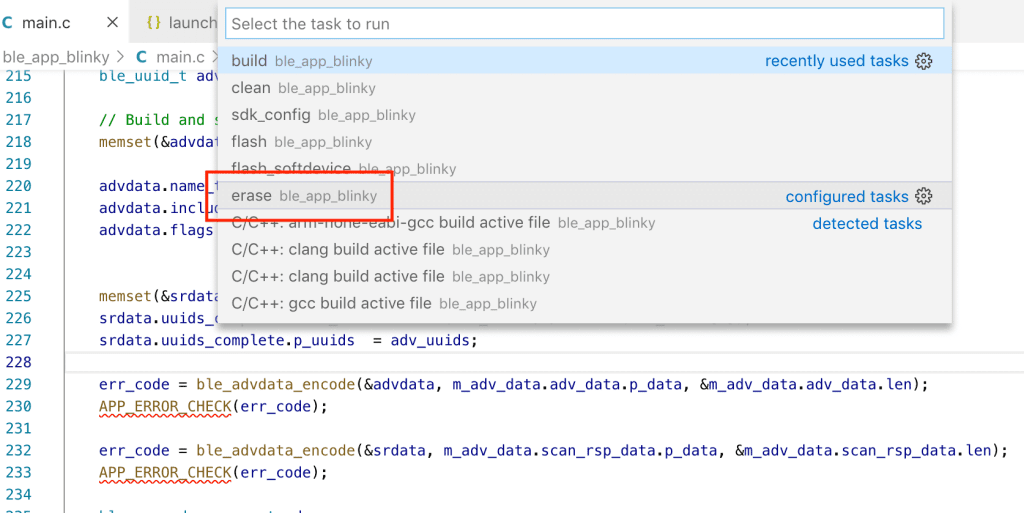Select arm-none-eabi-gcc build active file task

click(584, 223)
